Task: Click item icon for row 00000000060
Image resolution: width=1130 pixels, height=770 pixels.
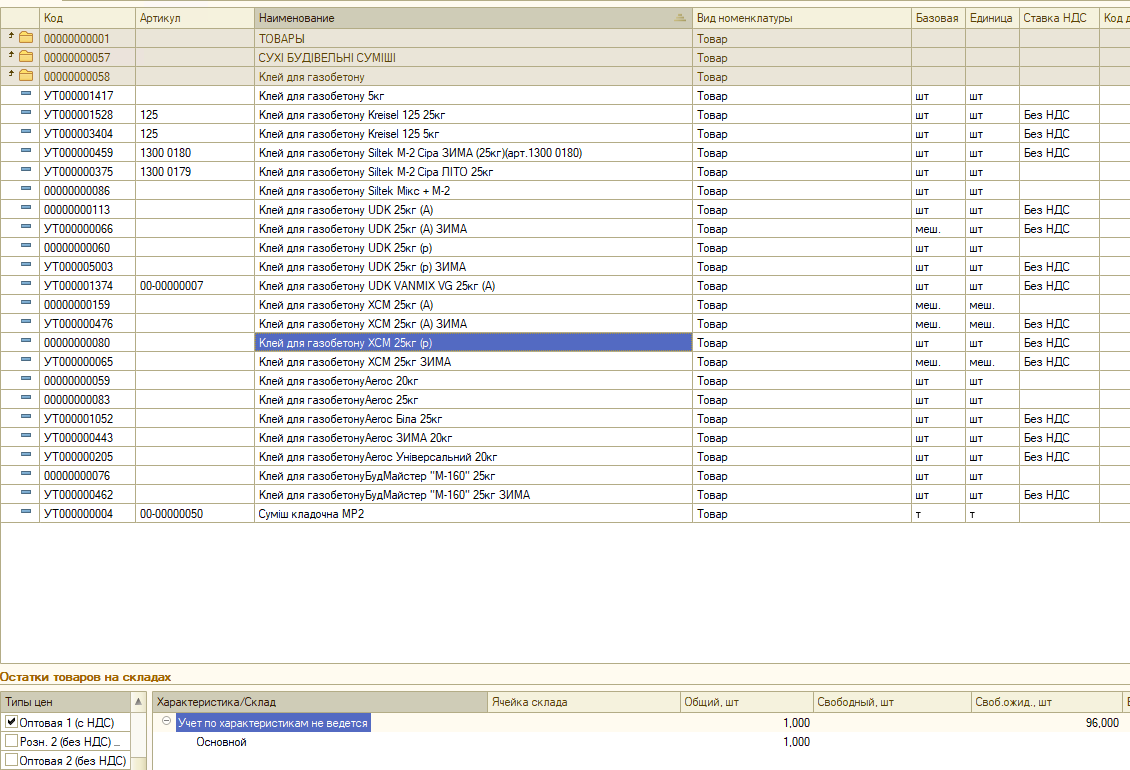Action: tap(26, 246)
